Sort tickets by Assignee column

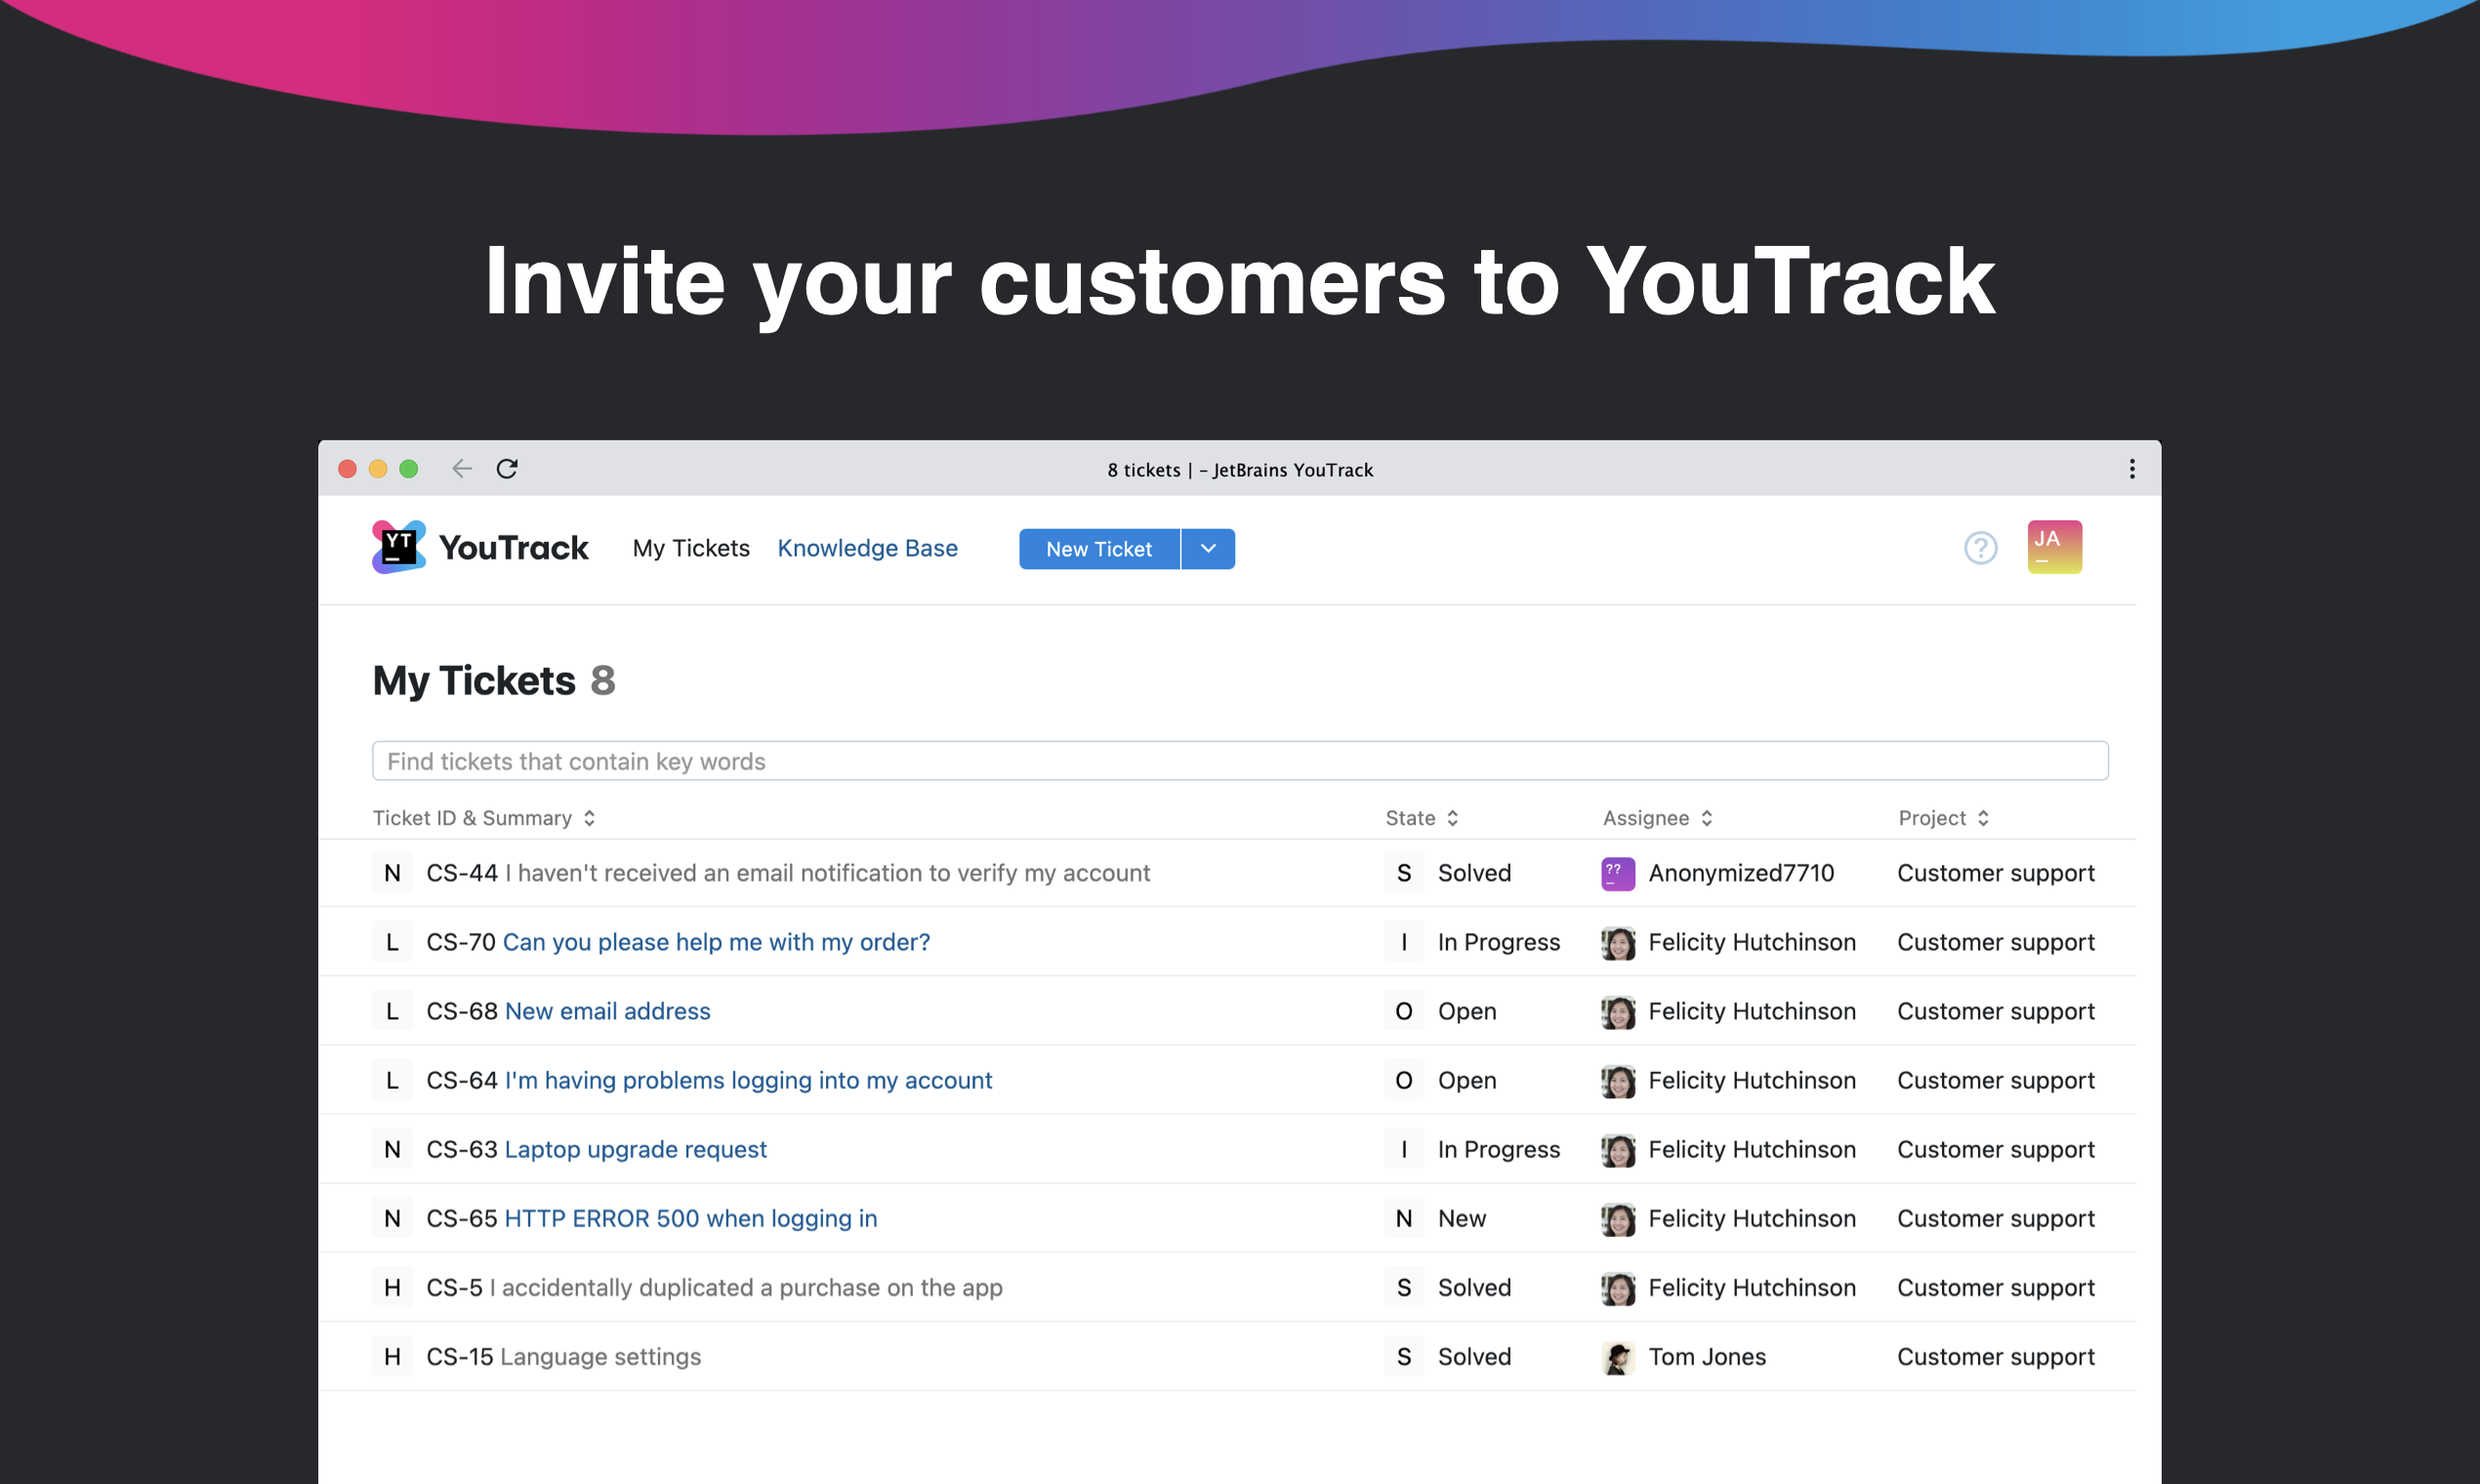(1658, 817)
